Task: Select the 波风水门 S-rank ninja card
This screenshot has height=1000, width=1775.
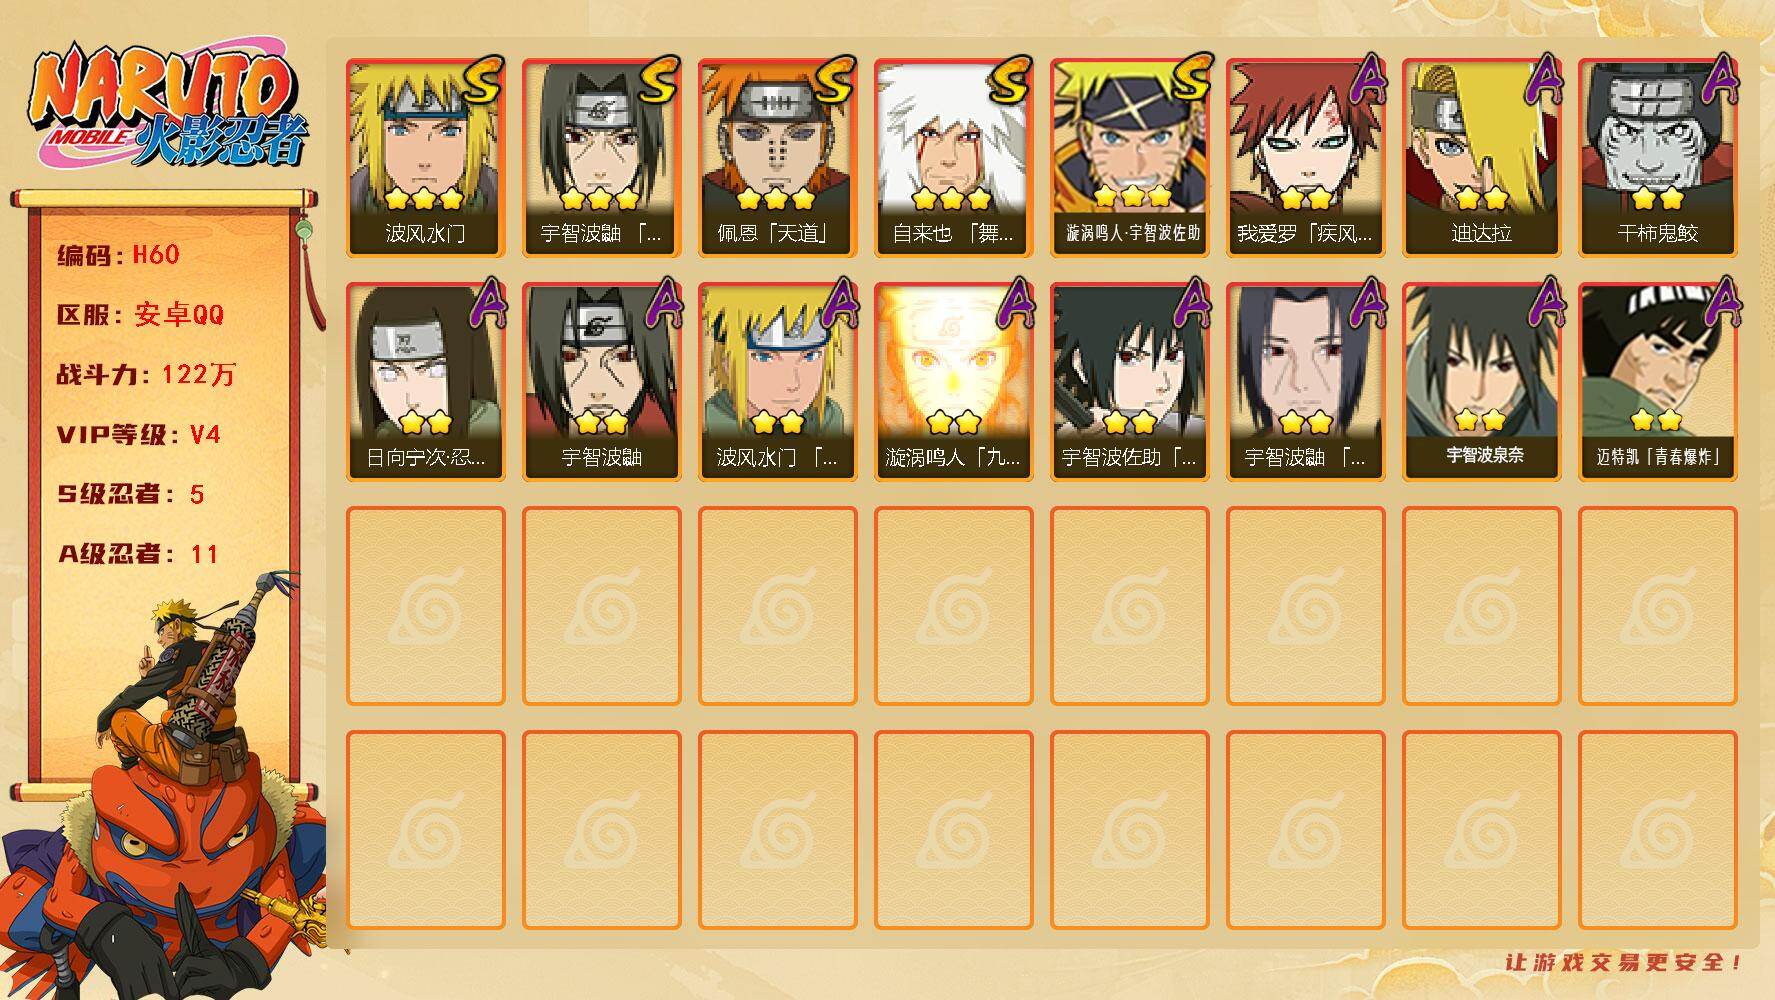Action: 425,158
